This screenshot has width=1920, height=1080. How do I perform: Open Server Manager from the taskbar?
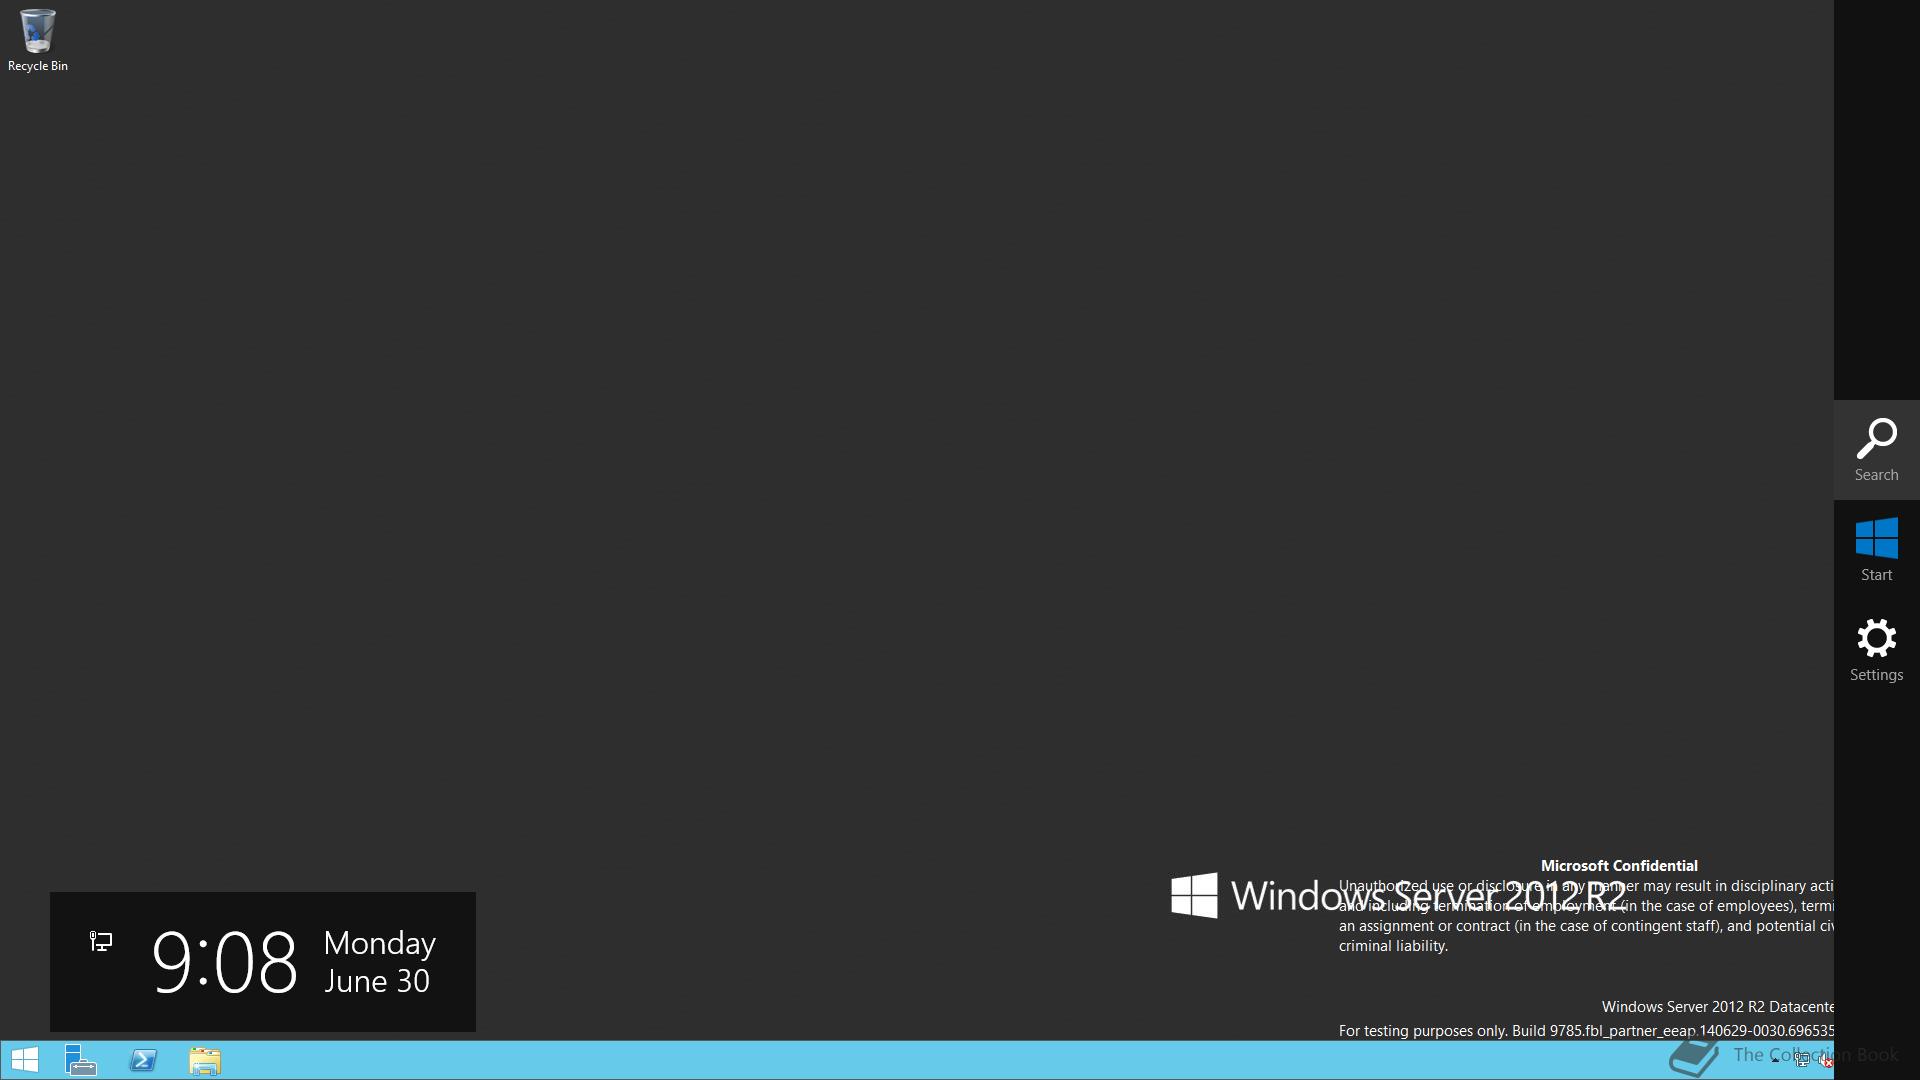click(81, 1060)
